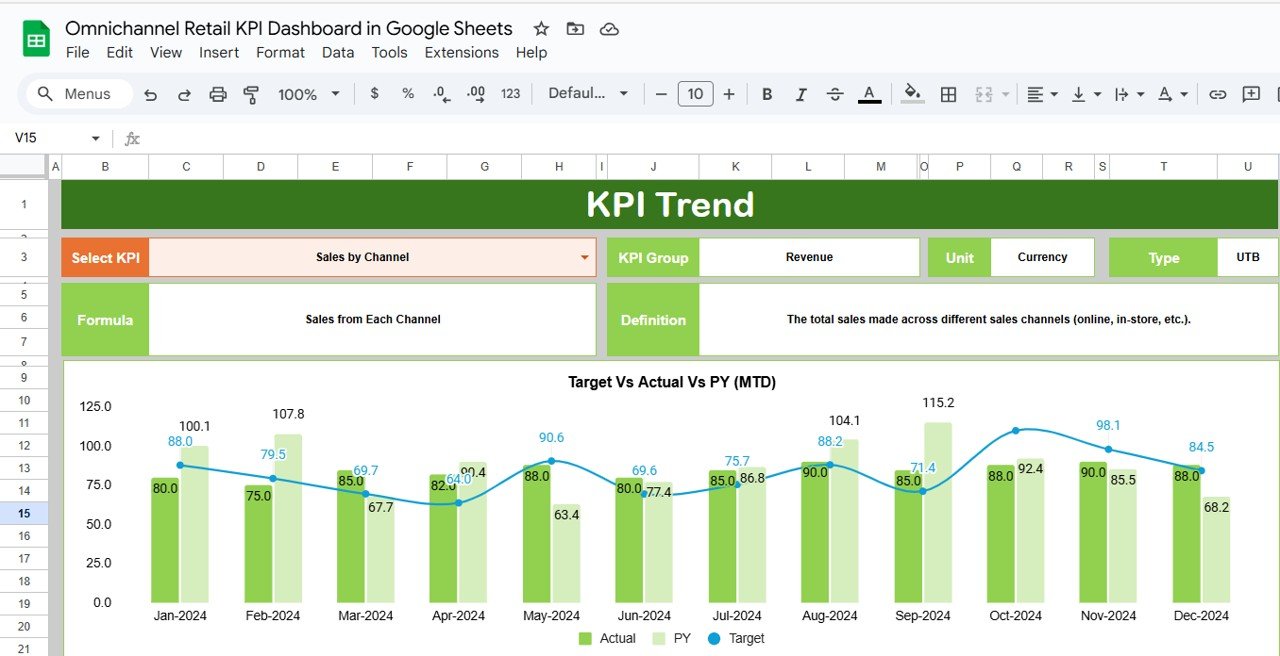Click the Menus search button
This screenshot has width=1280, height=656.
[78, 94]
